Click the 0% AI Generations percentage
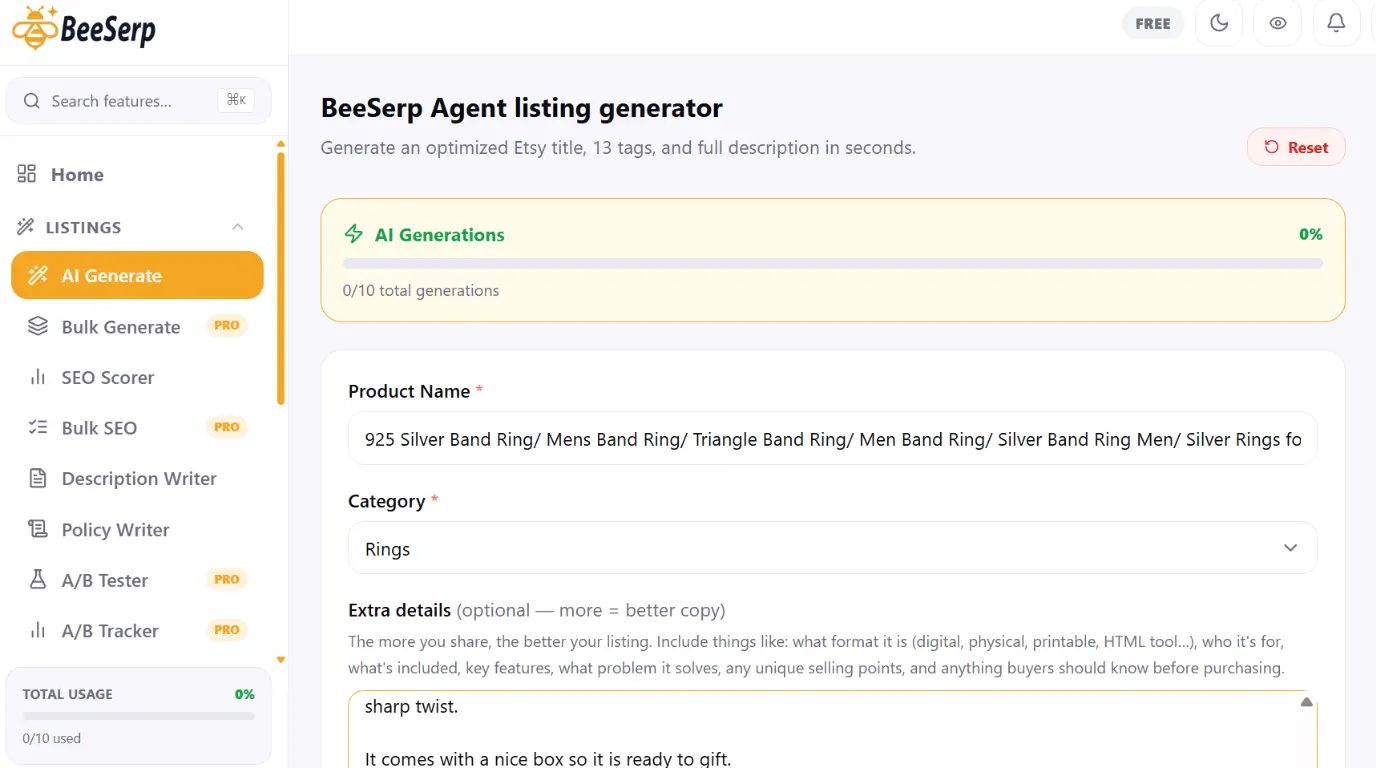Screen dimensions: 1376x768 (1311, 234)
